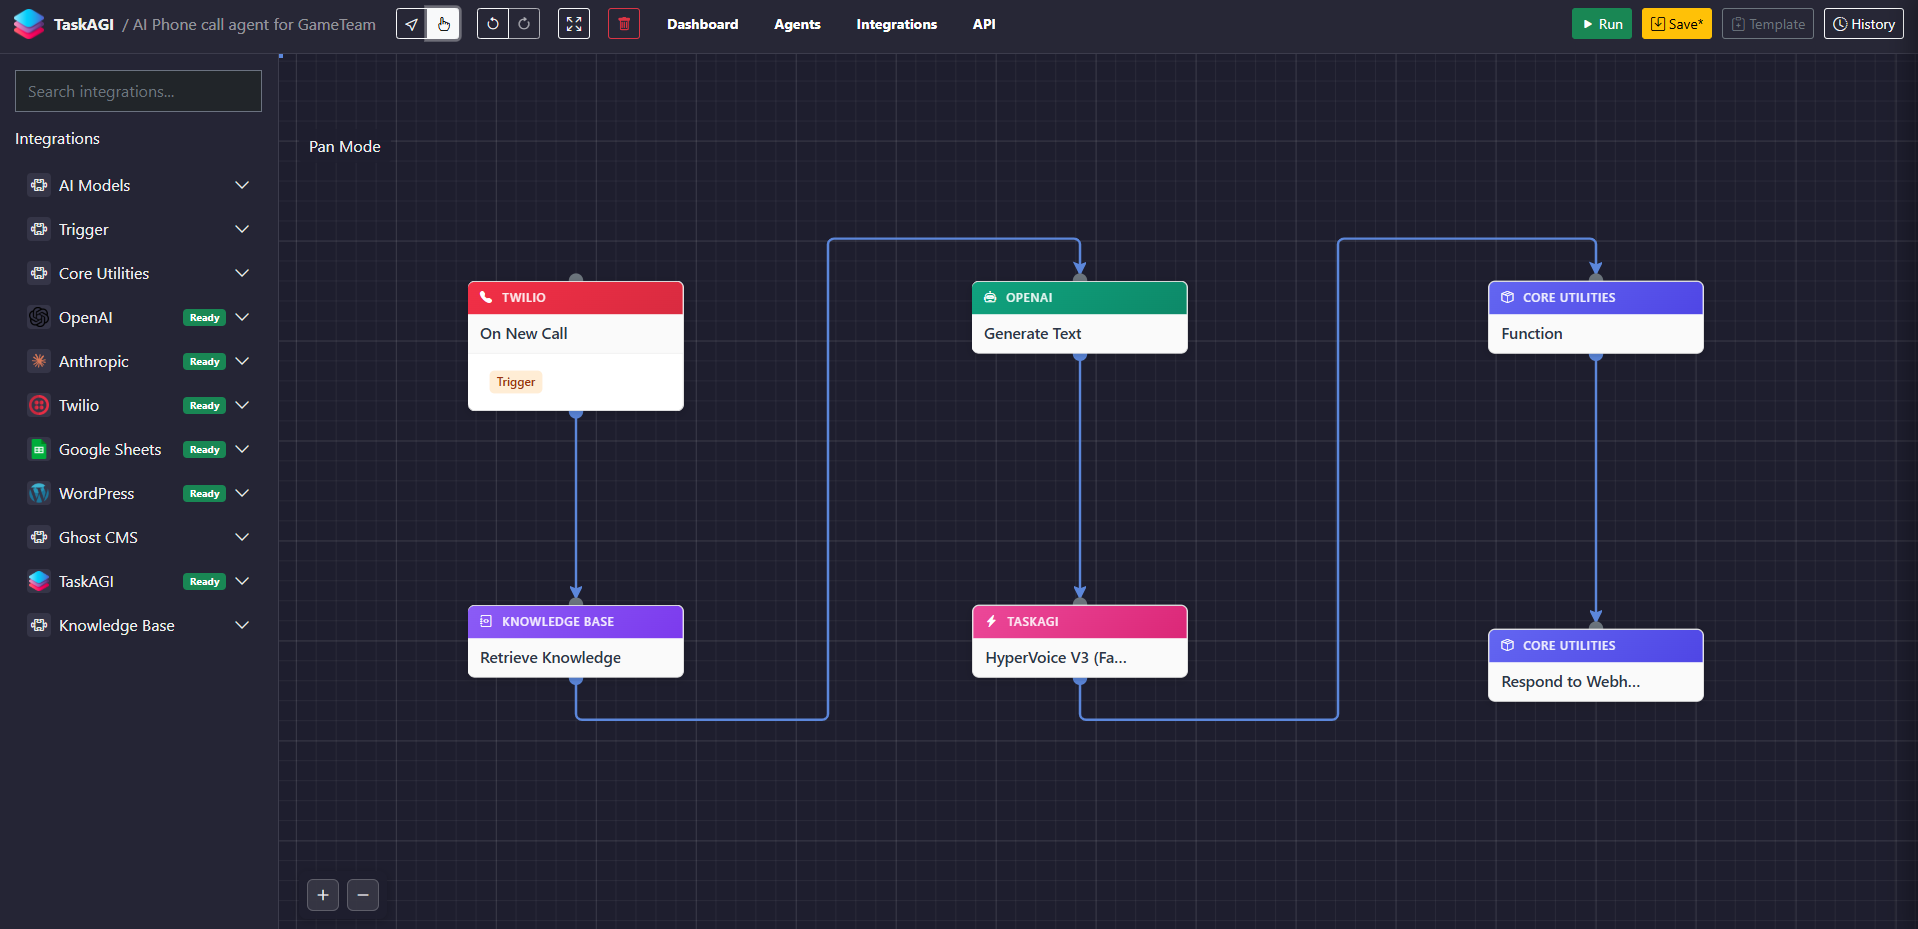This screenshot has height=929, width=1918.
Task: Click the WordPress logo icon
Action: point(39,493)
